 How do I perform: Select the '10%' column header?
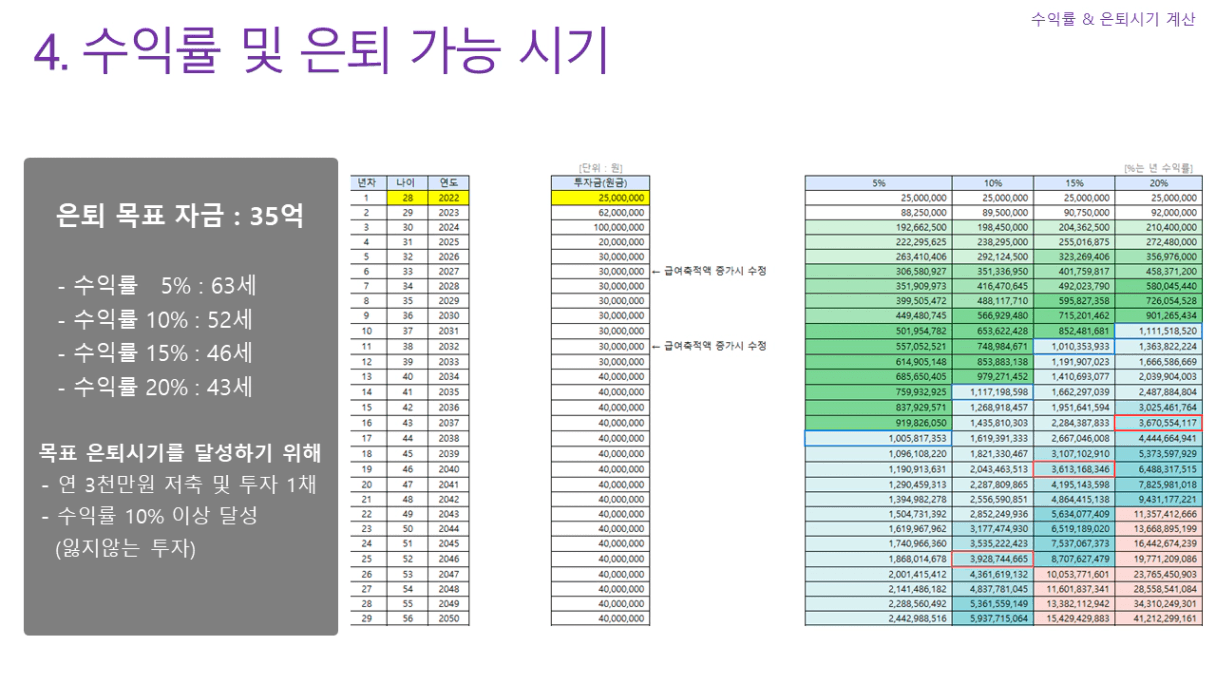click(x=992, y=183)
